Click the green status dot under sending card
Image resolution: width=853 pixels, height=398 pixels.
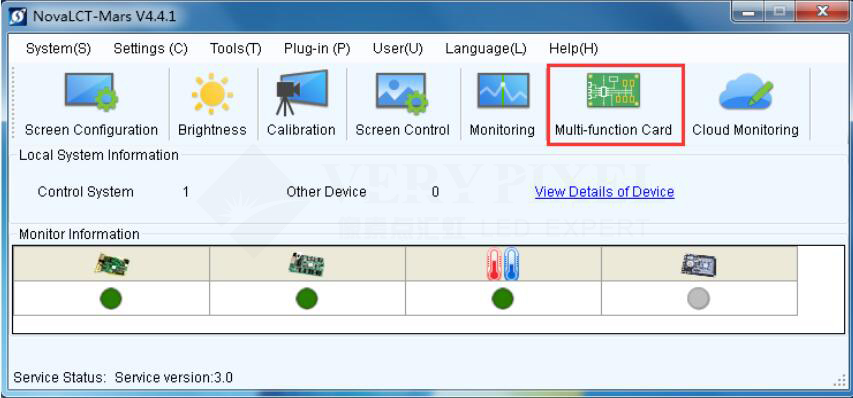click(111, 298)
